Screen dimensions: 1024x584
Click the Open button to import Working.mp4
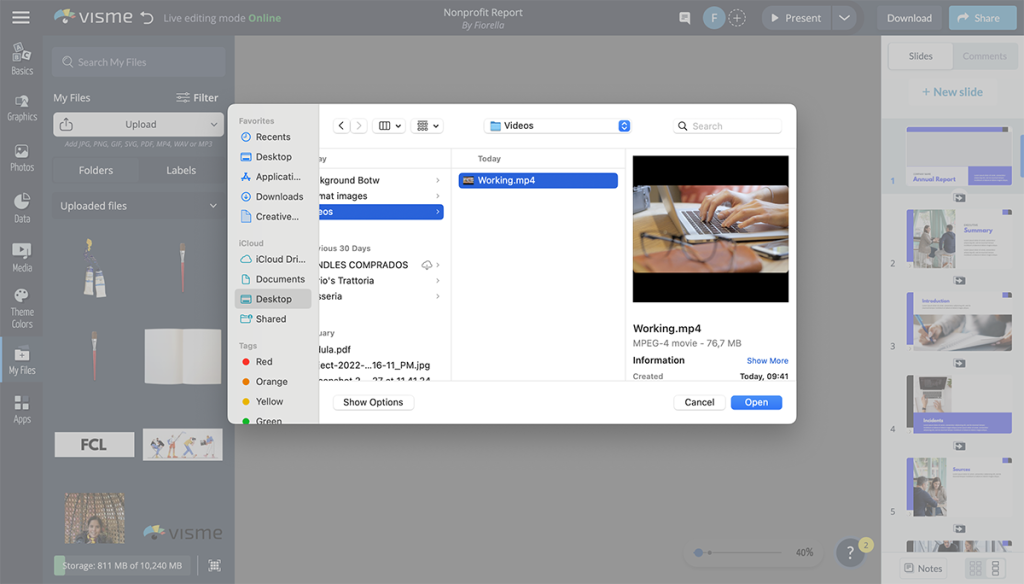click(756, 401)
